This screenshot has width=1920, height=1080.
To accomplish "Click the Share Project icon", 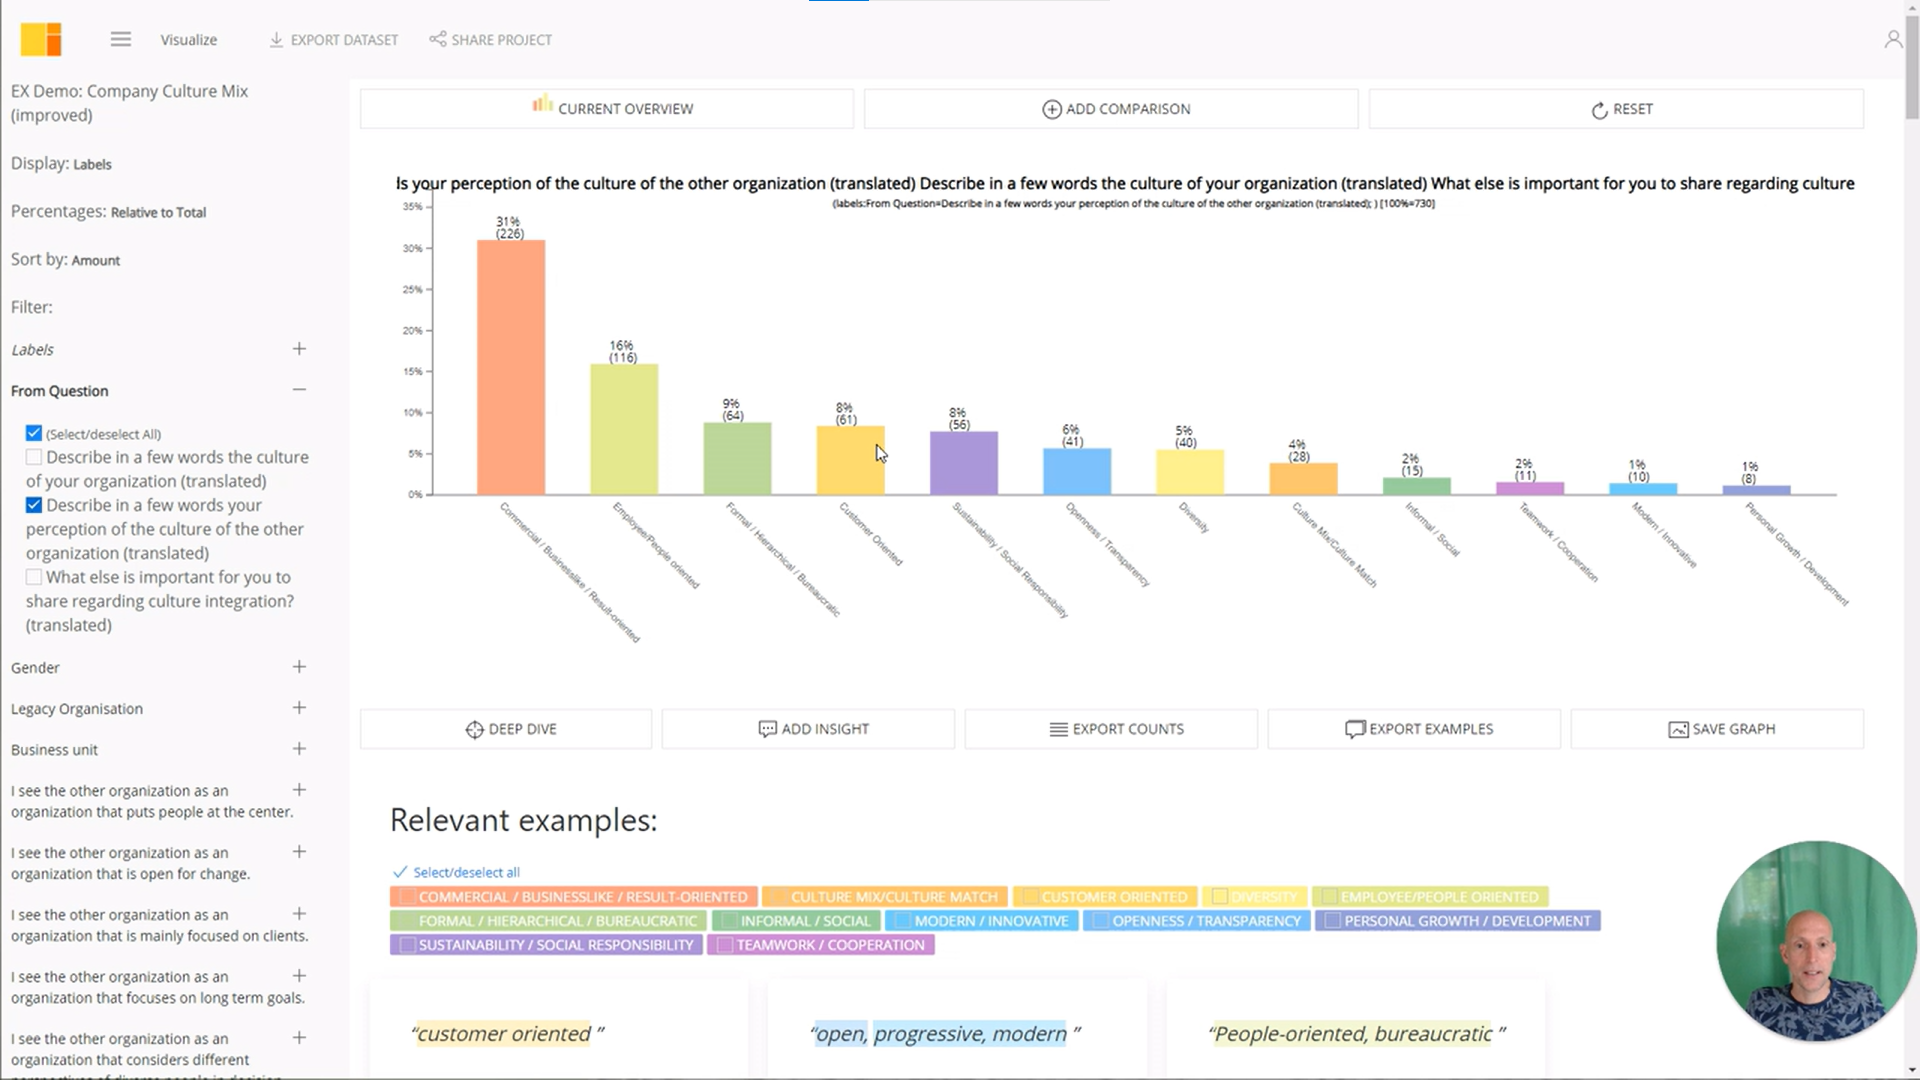I will click(437, 40).
